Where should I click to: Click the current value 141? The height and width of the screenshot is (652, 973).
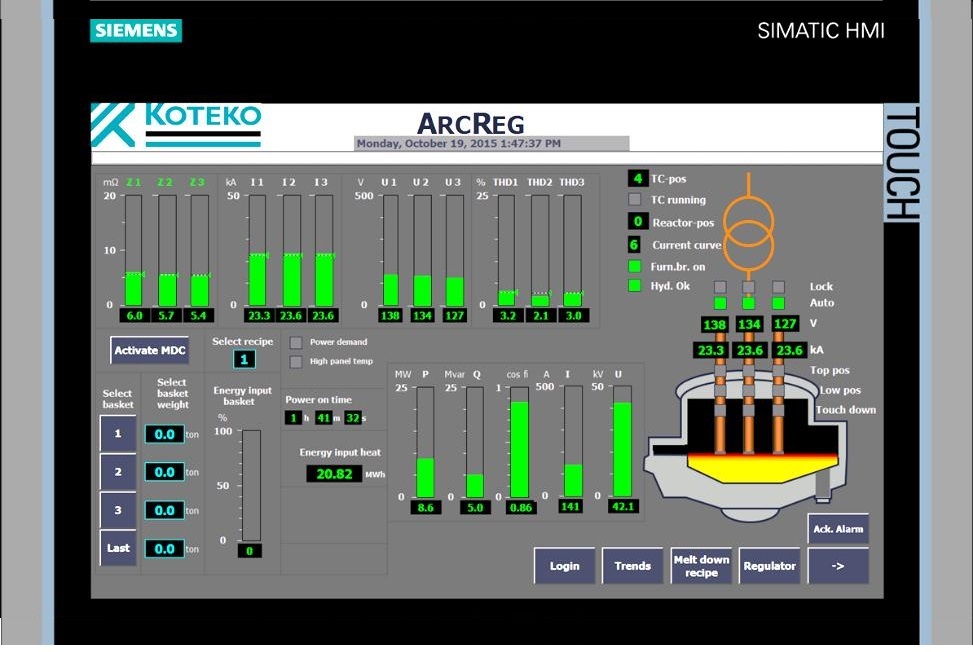click(x=570, y=506)
